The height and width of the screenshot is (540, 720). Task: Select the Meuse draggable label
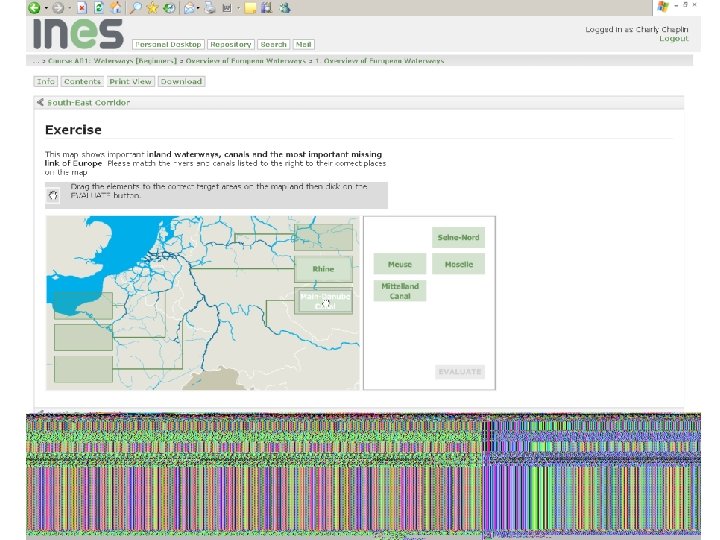pos(399,264)
